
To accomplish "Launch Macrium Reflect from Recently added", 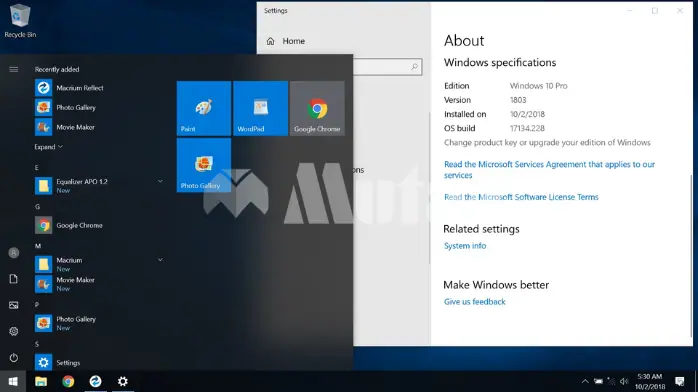I will (69, 88).
